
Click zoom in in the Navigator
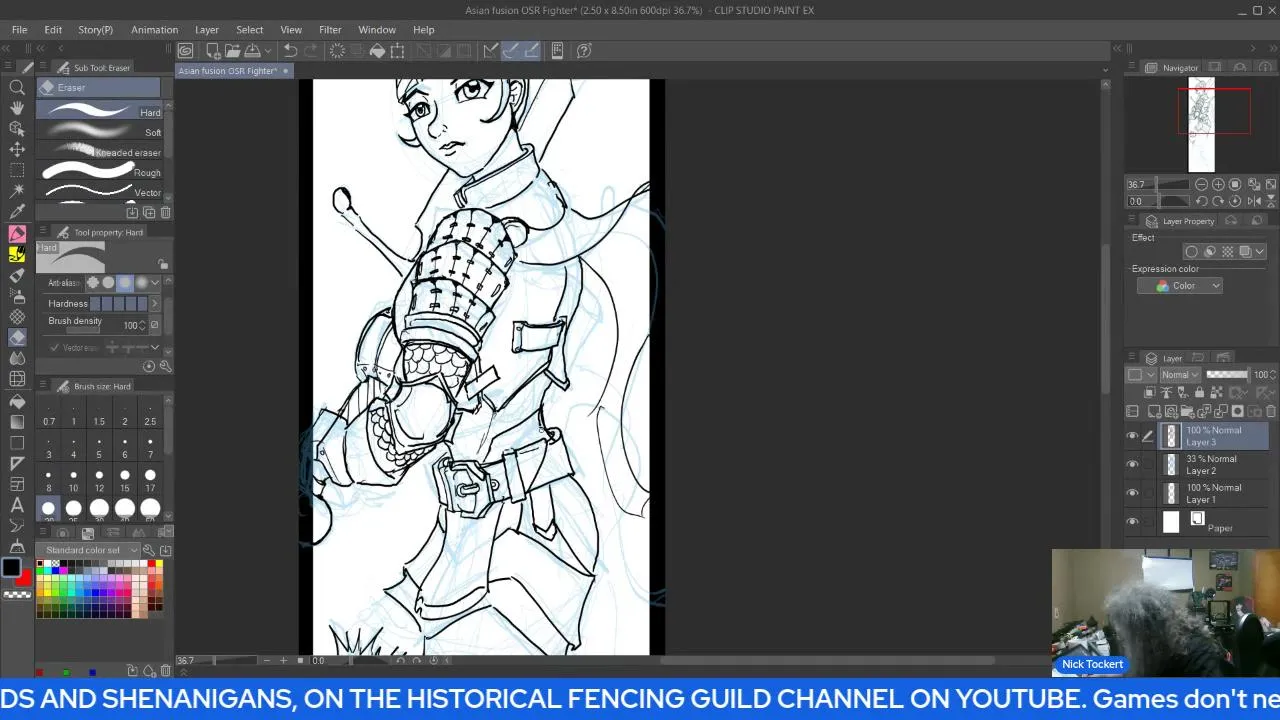(1218, 184)
